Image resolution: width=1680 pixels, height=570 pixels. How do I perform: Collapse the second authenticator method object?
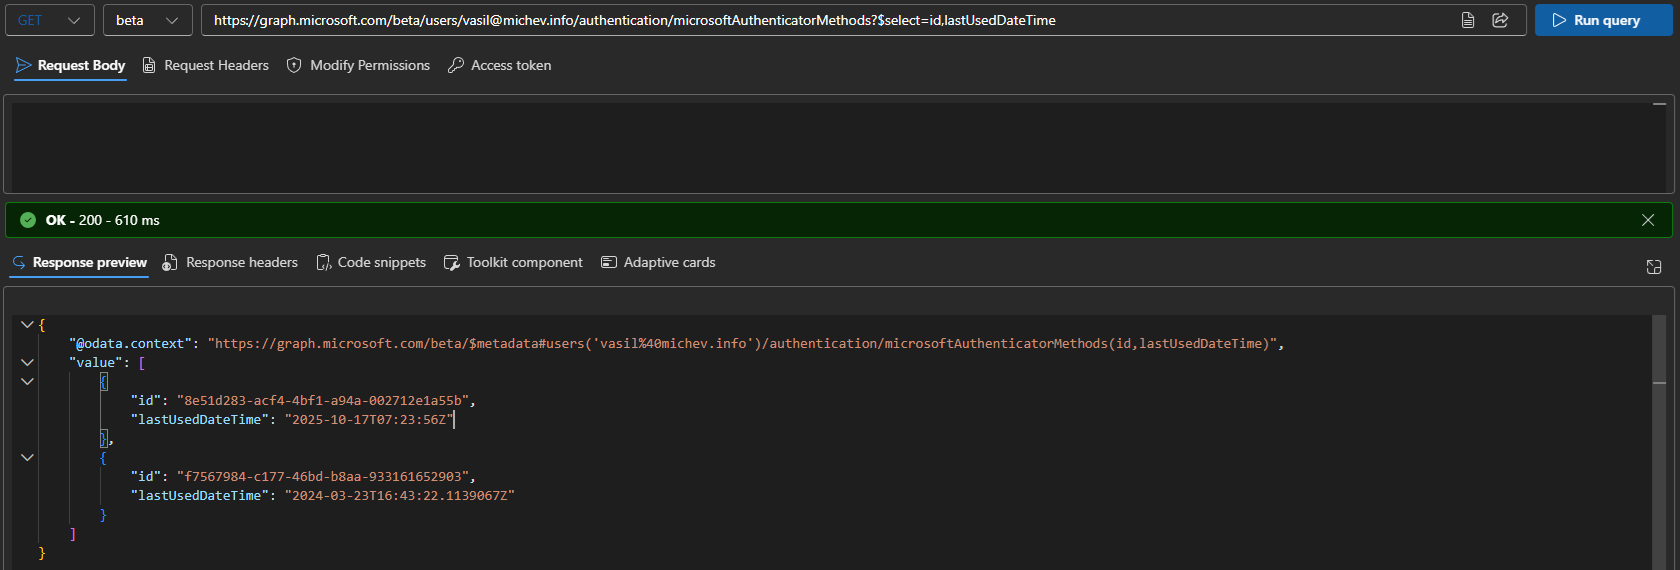click(27, 458)
